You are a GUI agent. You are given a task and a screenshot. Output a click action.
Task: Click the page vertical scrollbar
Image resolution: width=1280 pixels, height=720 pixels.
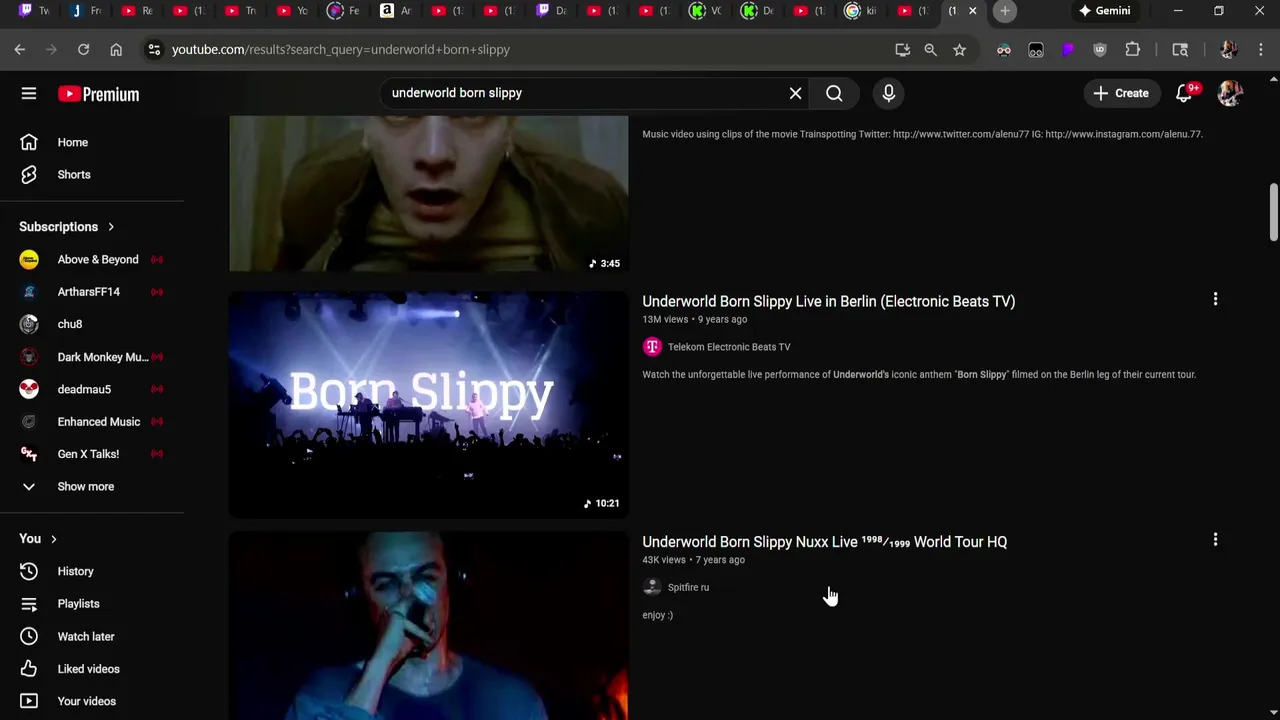click(x=1273, y=212)
